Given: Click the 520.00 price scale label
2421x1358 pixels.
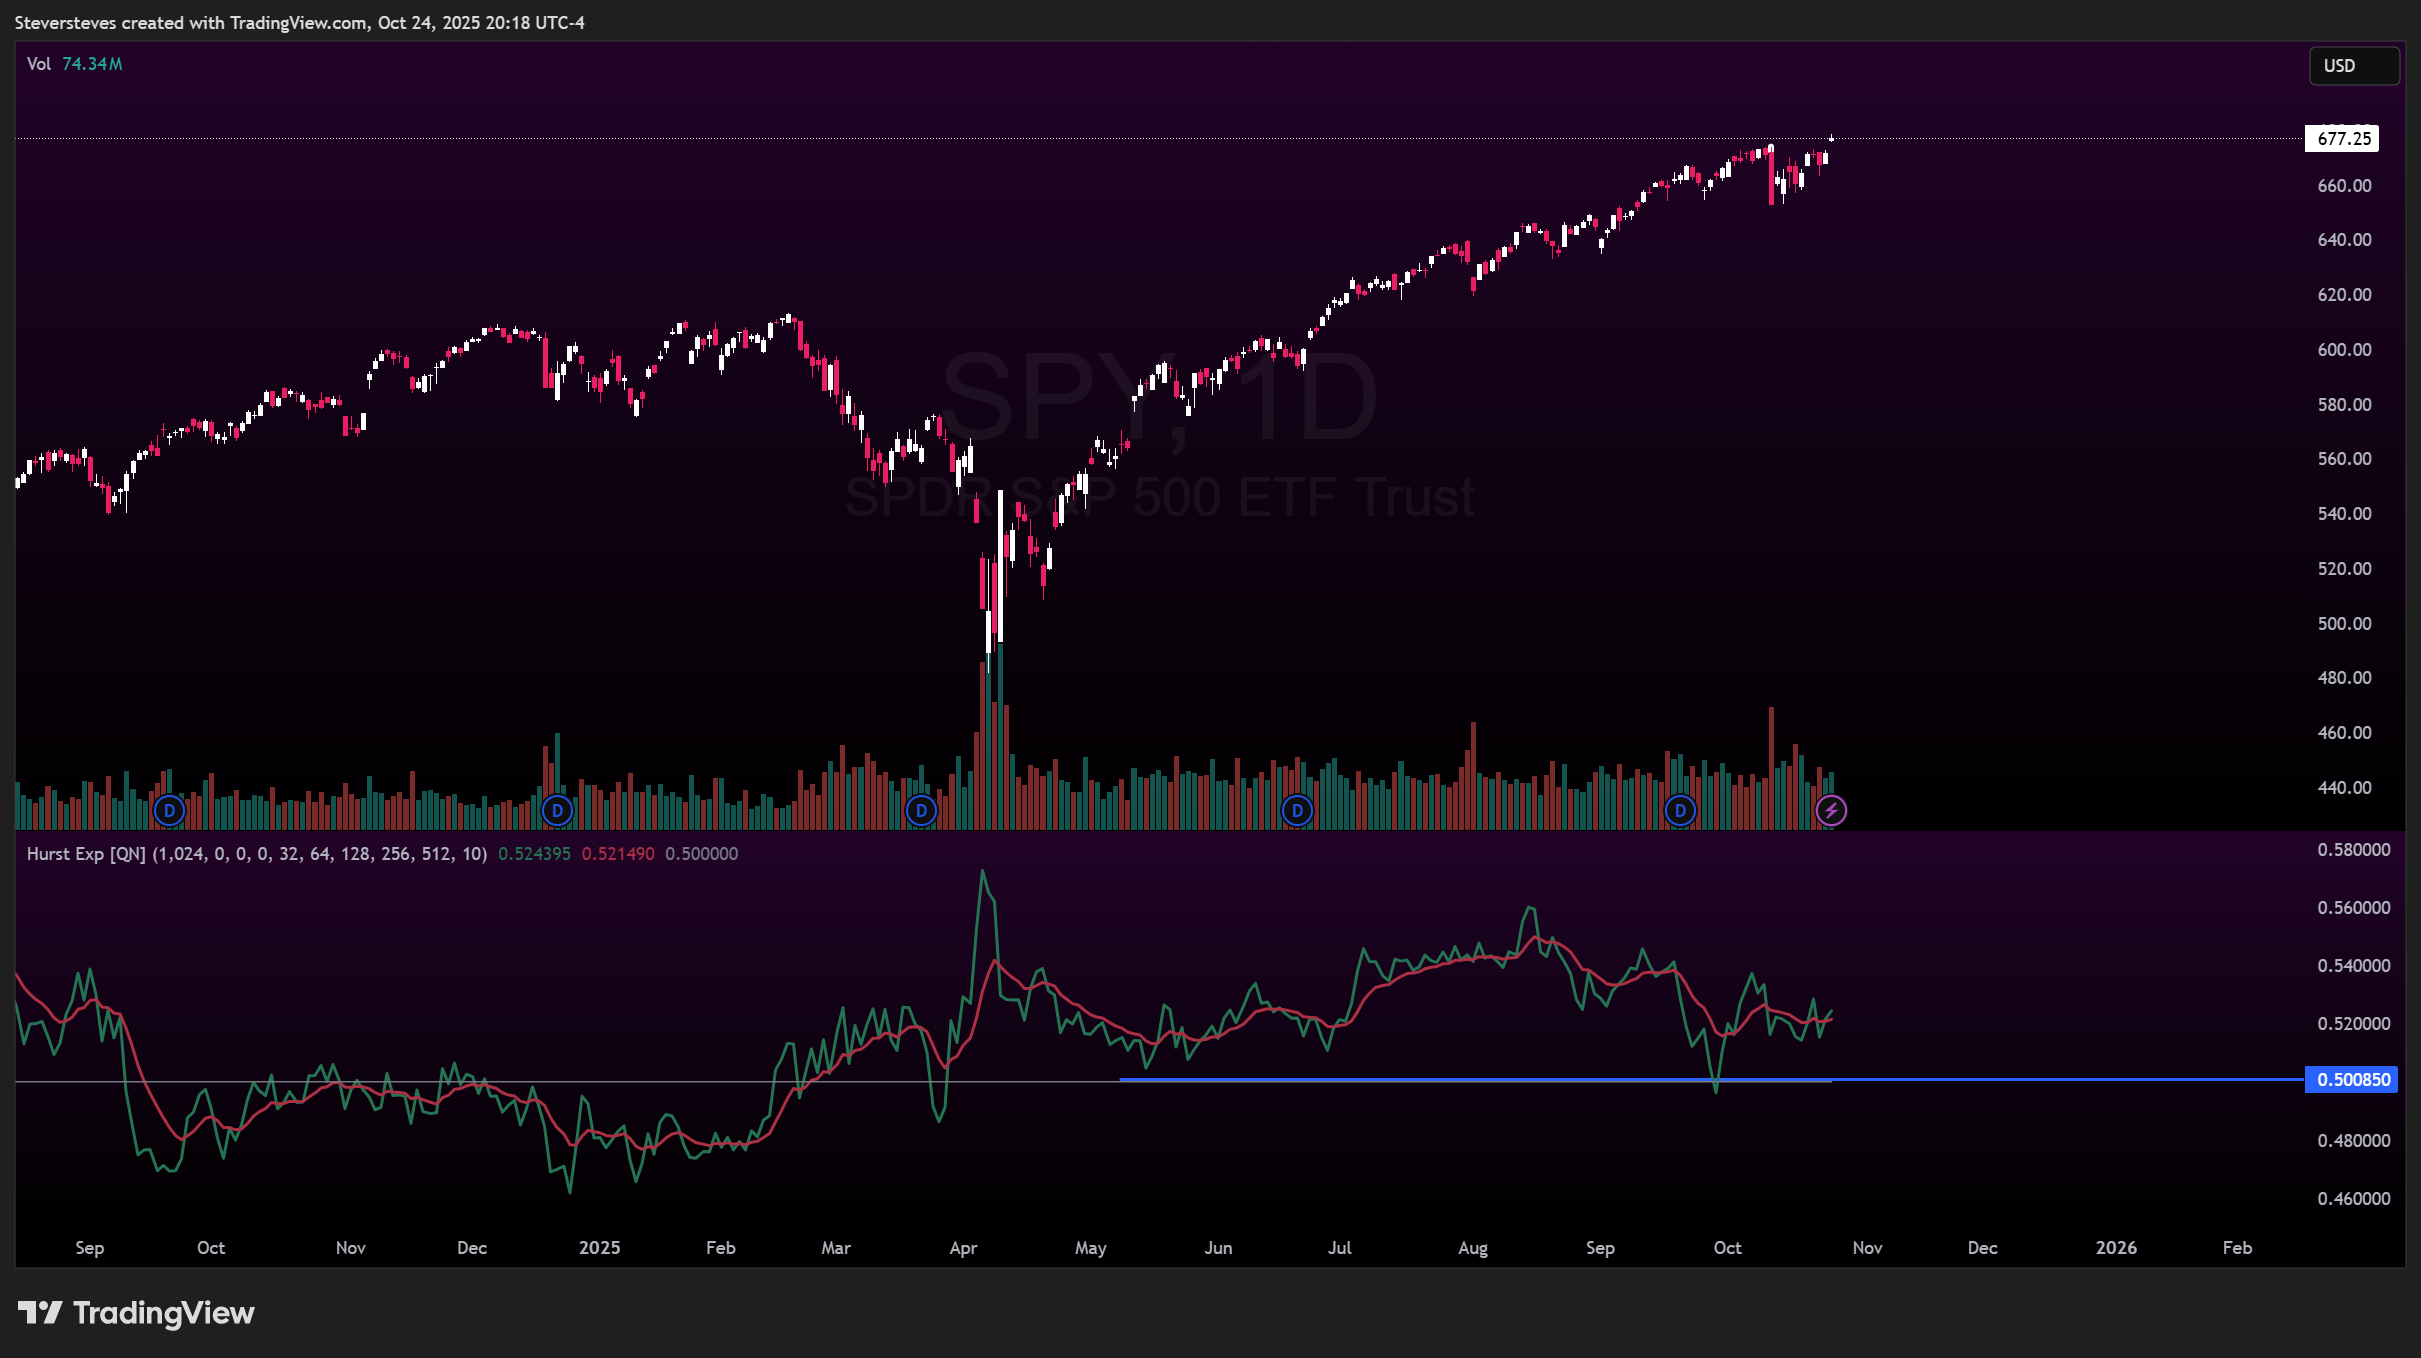Looking at the screenshot, I should pyautogui.click(x=2344, y=569).
